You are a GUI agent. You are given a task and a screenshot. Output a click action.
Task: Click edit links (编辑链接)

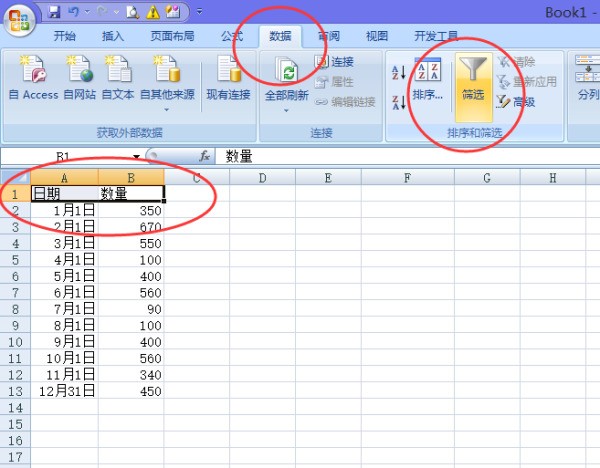click(345, 102)
